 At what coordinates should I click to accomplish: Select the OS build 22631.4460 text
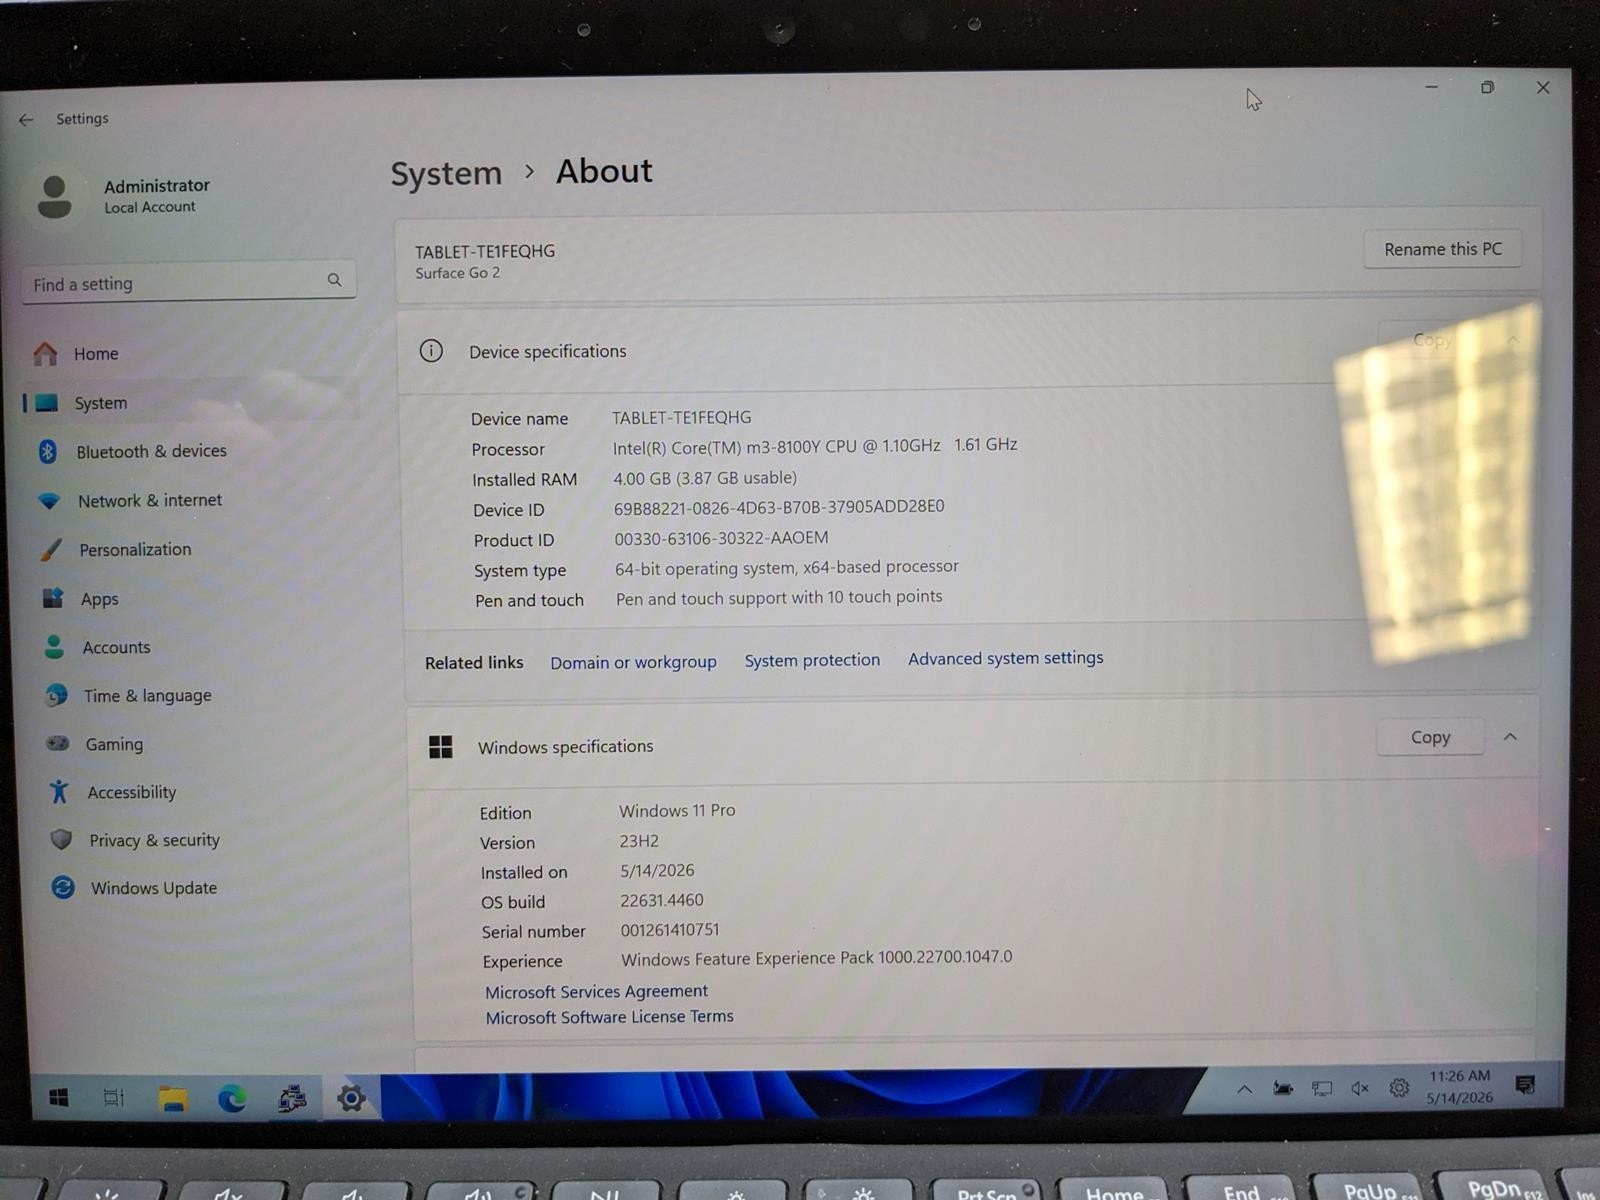tap(662, 900)
